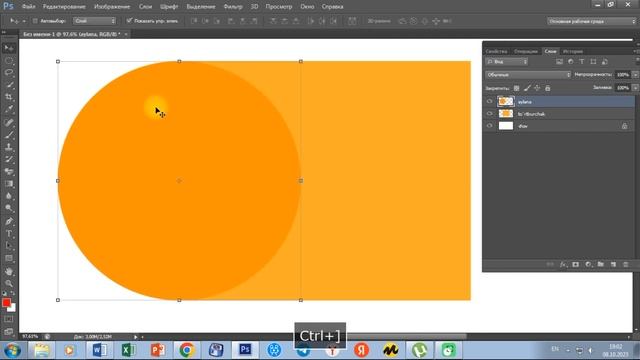This screenshot has width=640, height=360.
Task: Create a new layer group
Action: click(x=600, y=264)
